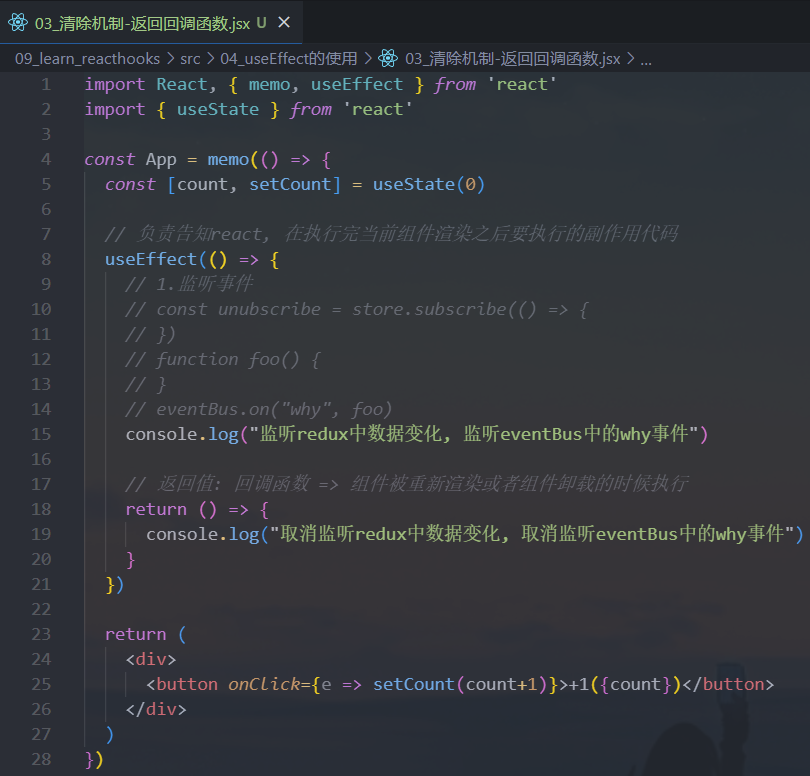Image resolution: width=810 pixels, height=776 pixels.
Task: Click the string '监听redux中数据变化' on line 15
Action: [351, 434]
